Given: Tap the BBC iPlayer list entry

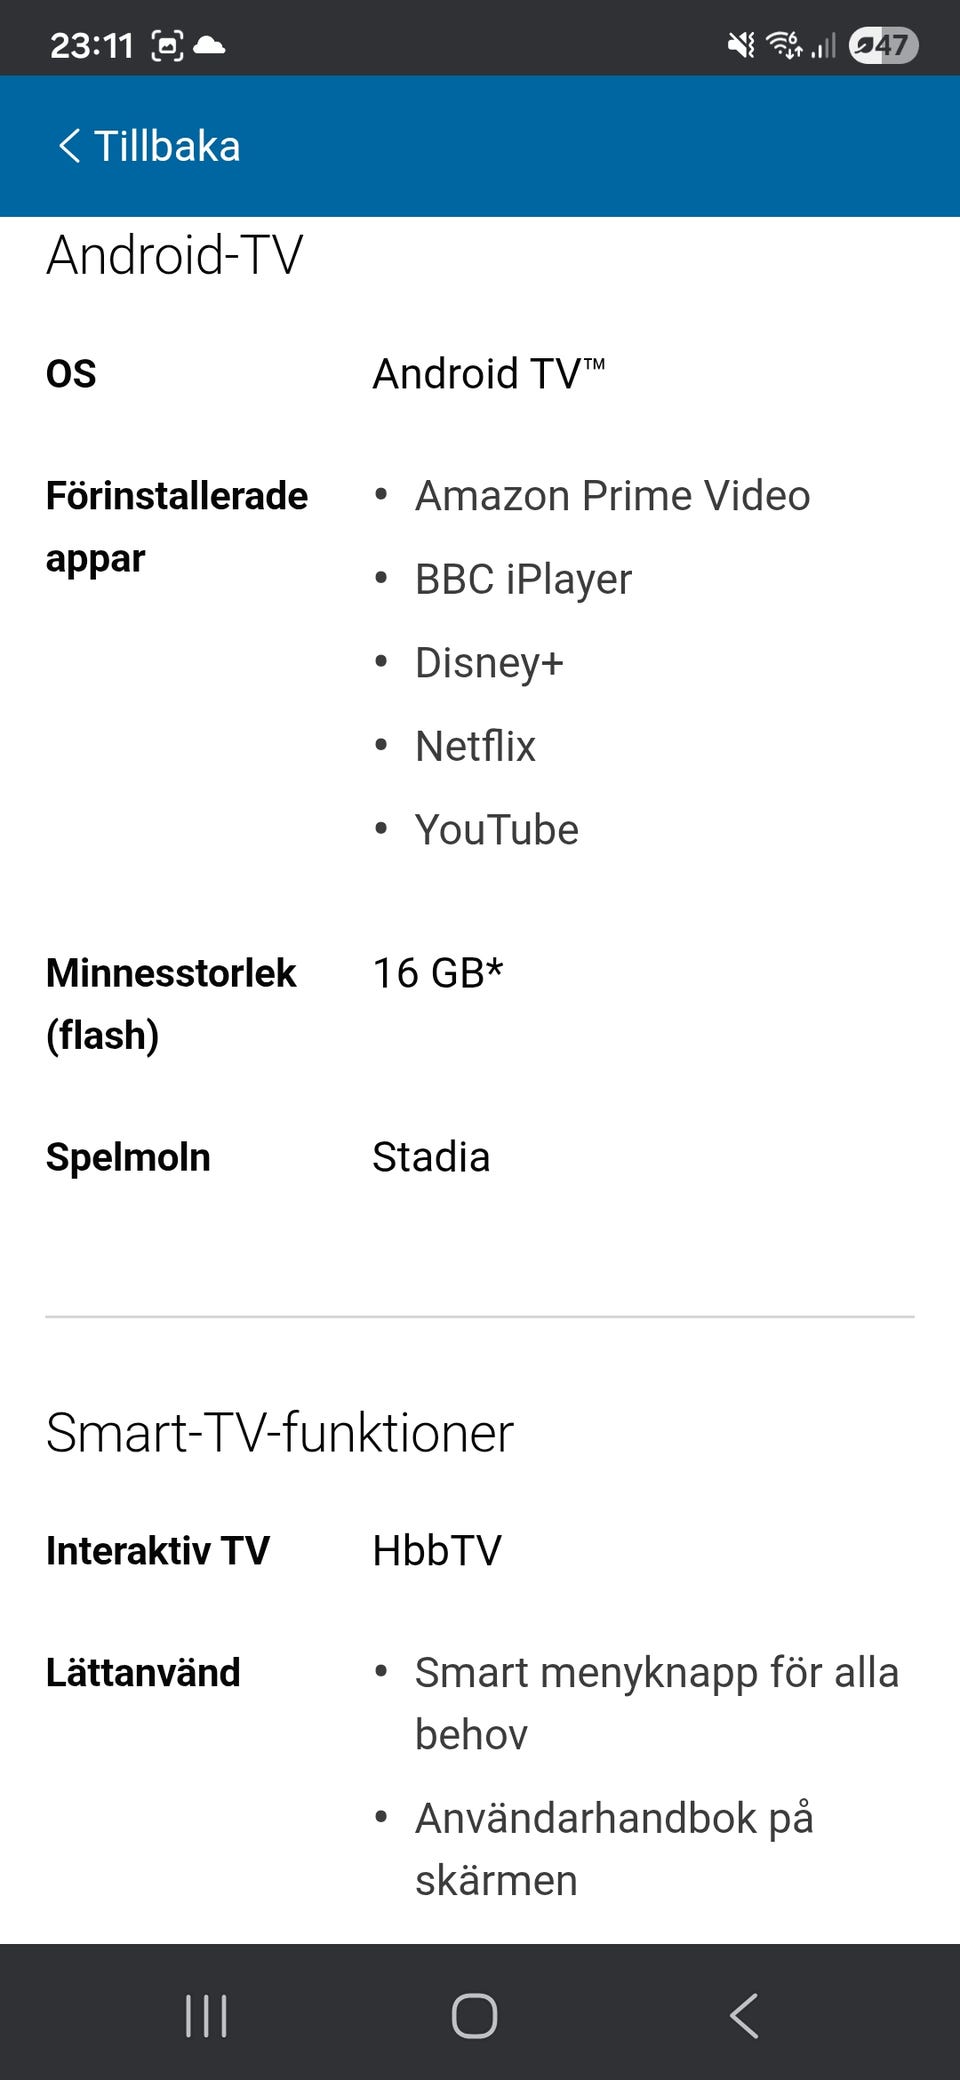Looking at the screenshot, I should [523, 580].
